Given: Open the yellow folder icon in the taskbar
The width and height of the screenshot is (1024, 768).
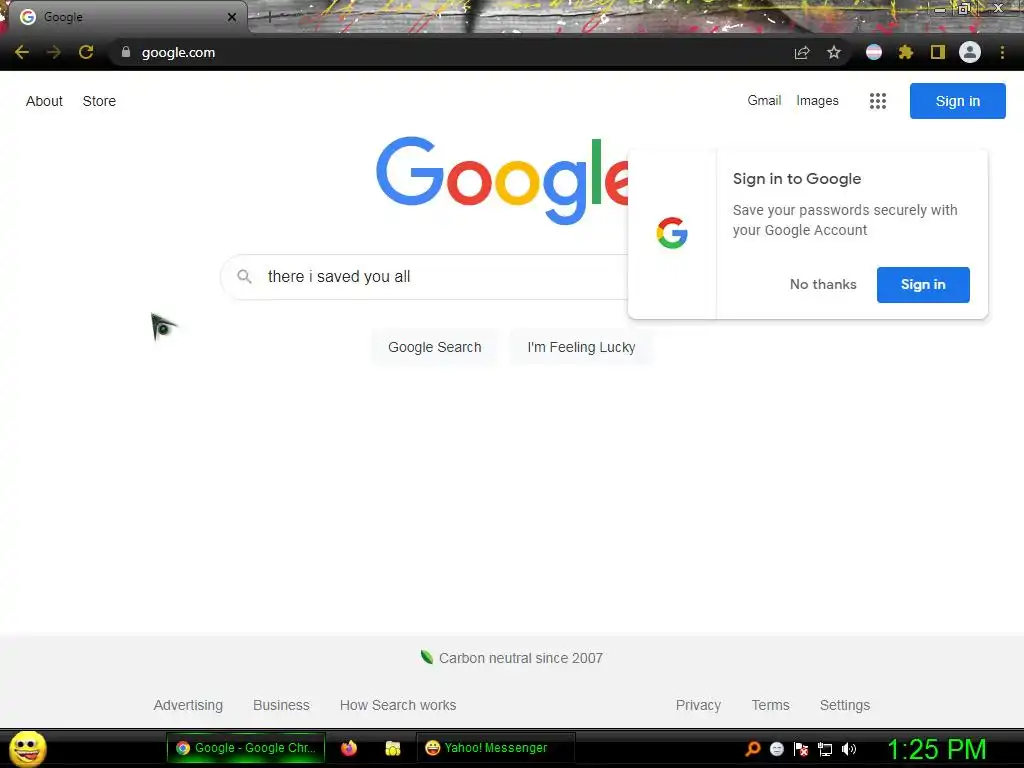Looking at the screenshot, I should (392, 748).
